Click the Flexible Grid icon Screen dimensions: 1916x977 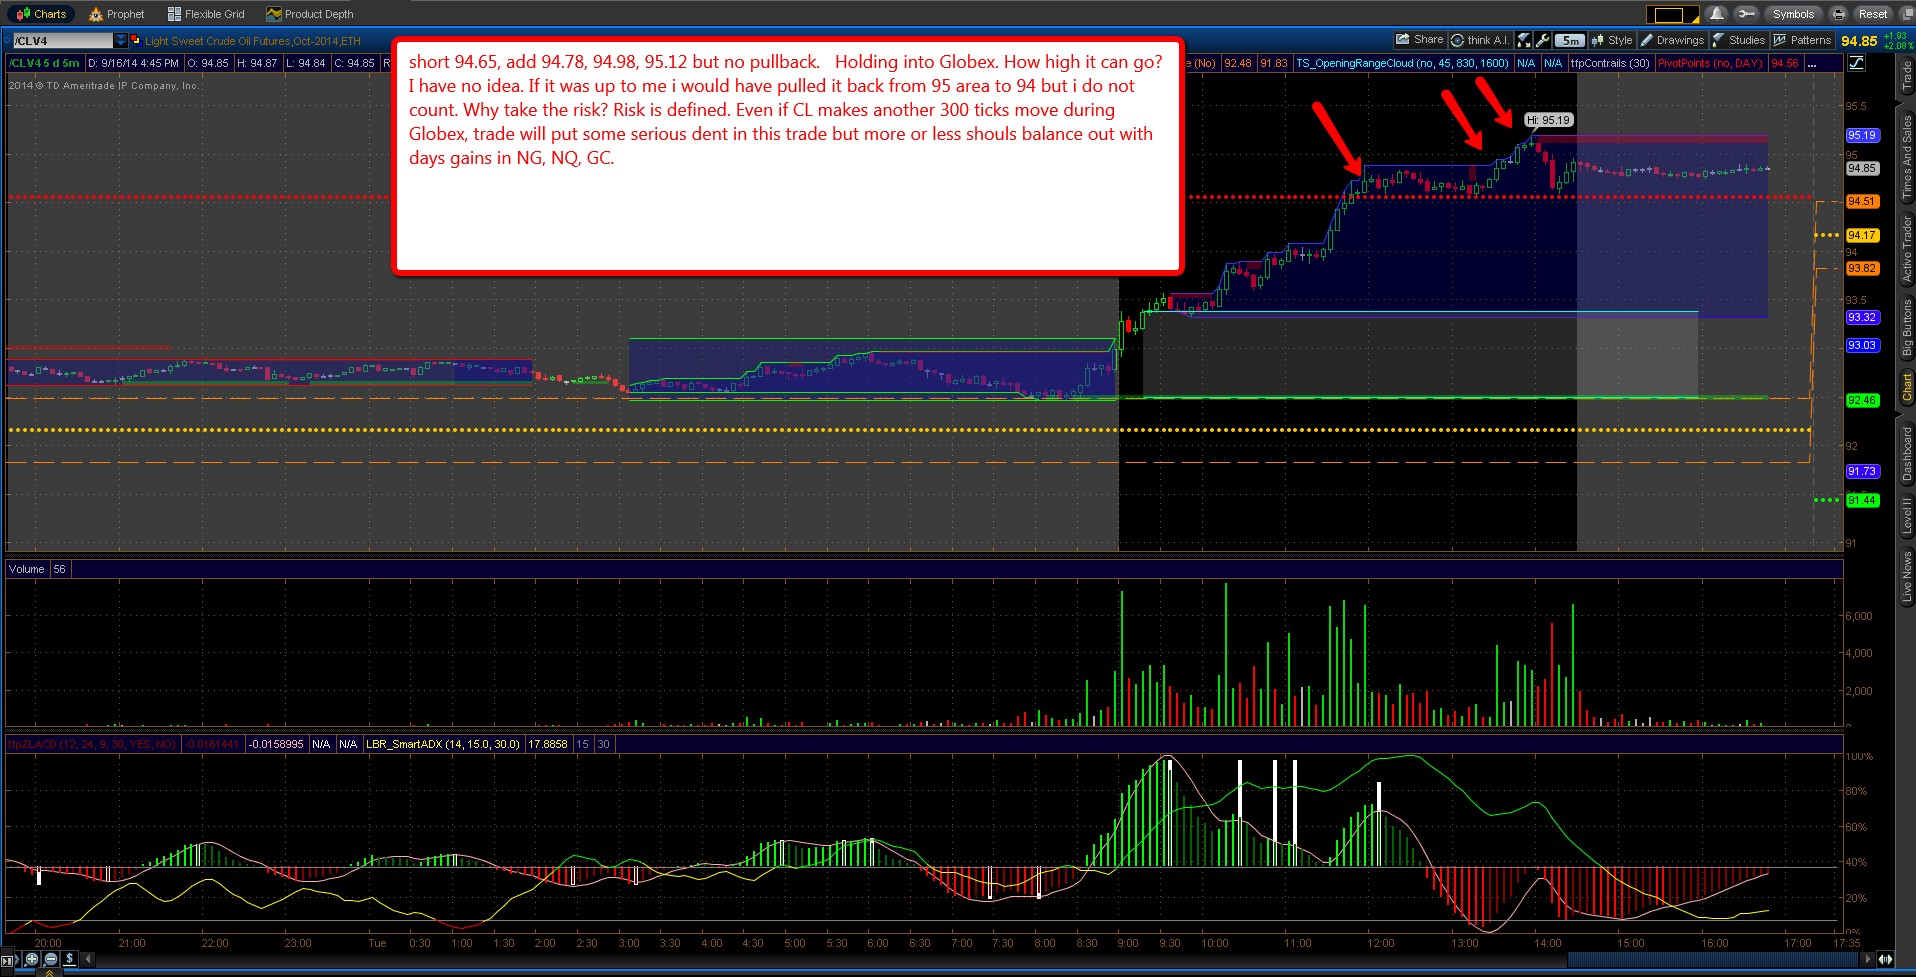pyautogui.click(x=175, y=14)
